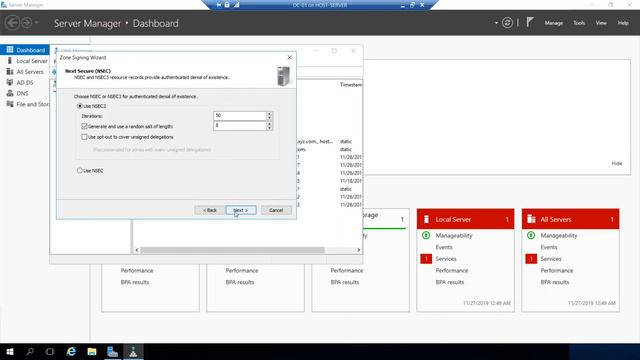Go back with the Server Manager back arrow
This screenshot has width=640, height=360.
(13, 23)
